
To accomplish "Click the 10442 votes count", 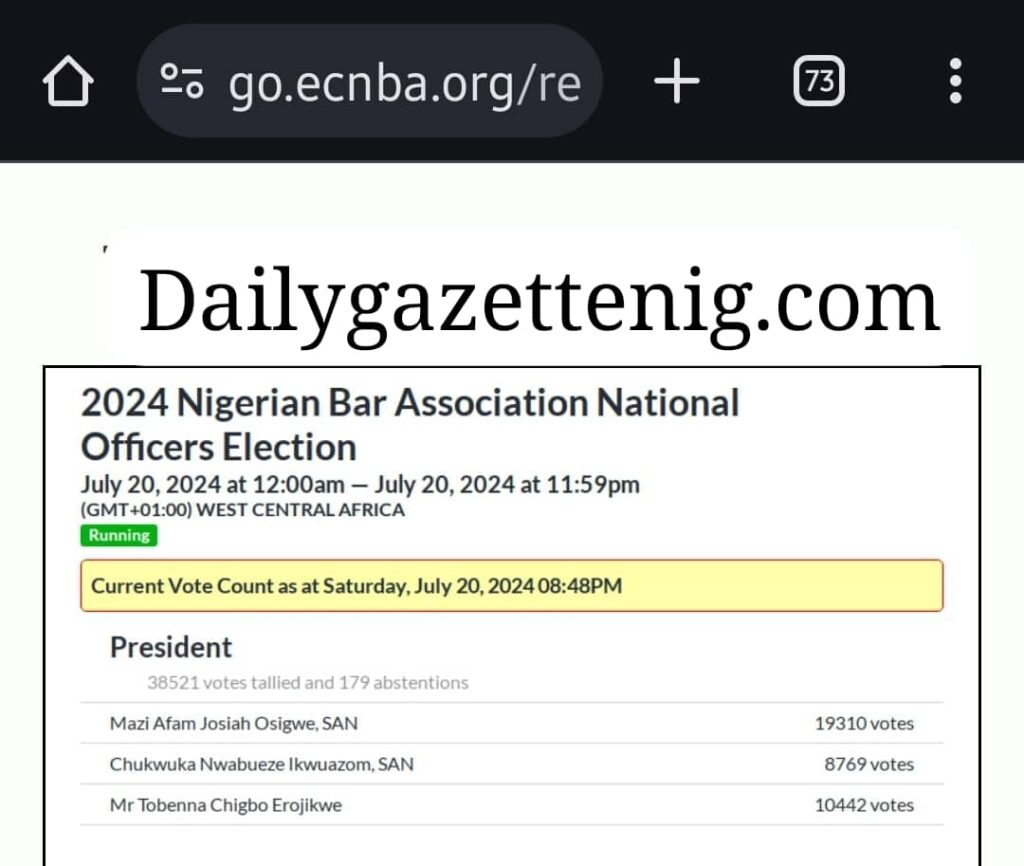I will pyautogui.click(x=863, y=805).
